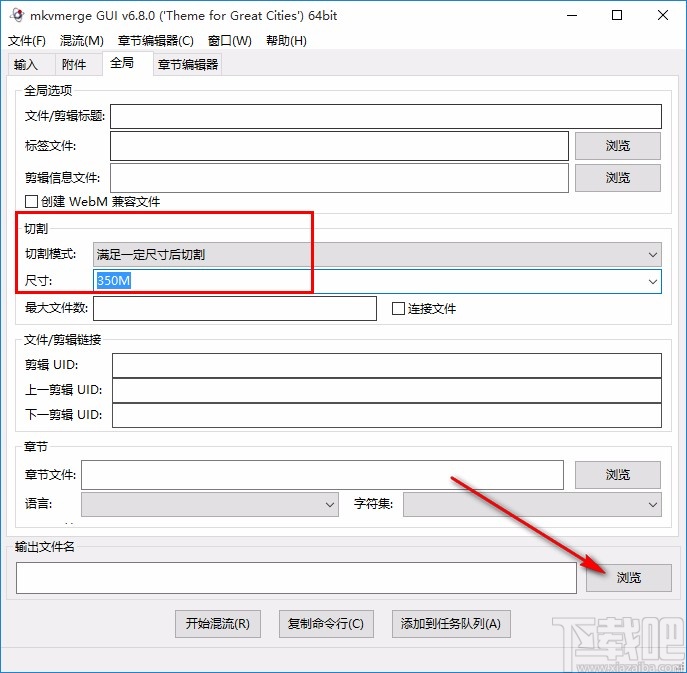The image size is (687, 673).
Task: Focus the 剪辑信息文件 input field
Action: click(x=339, y=178)
